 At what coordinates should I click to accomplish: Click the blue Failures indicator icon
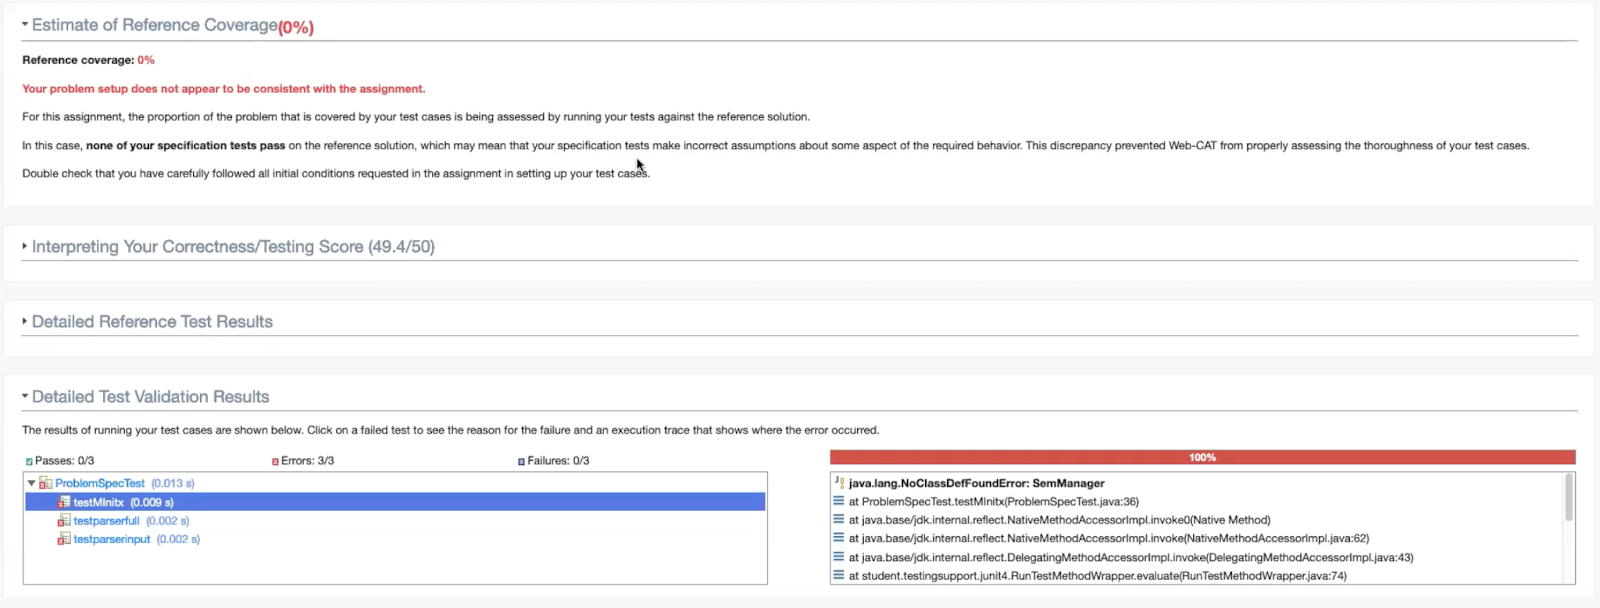pos(521,461)
